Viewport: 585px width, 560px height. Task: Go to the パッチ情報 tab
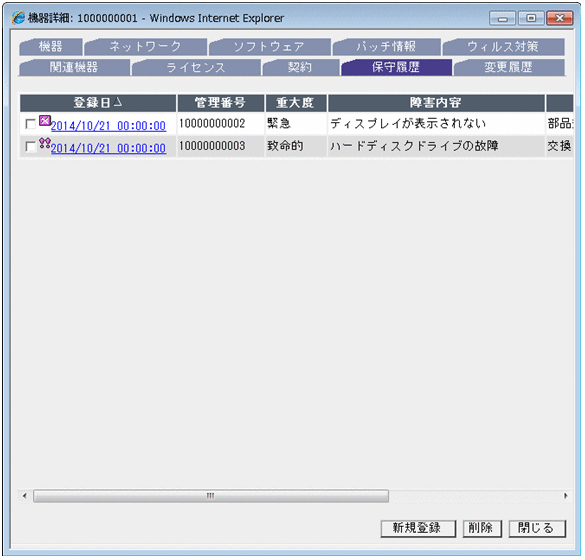pos(386,47)
